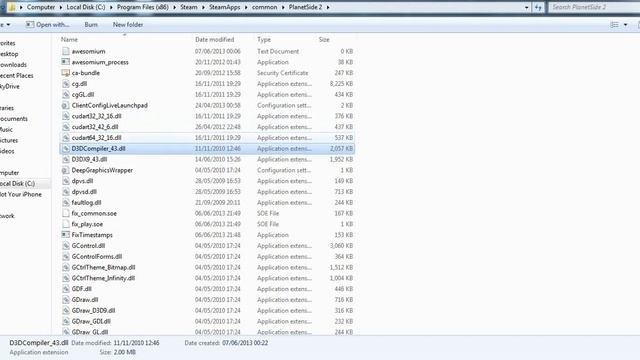Click the Open with... toolbar button
Screen dimensions: 640x360
click(47, 25)
